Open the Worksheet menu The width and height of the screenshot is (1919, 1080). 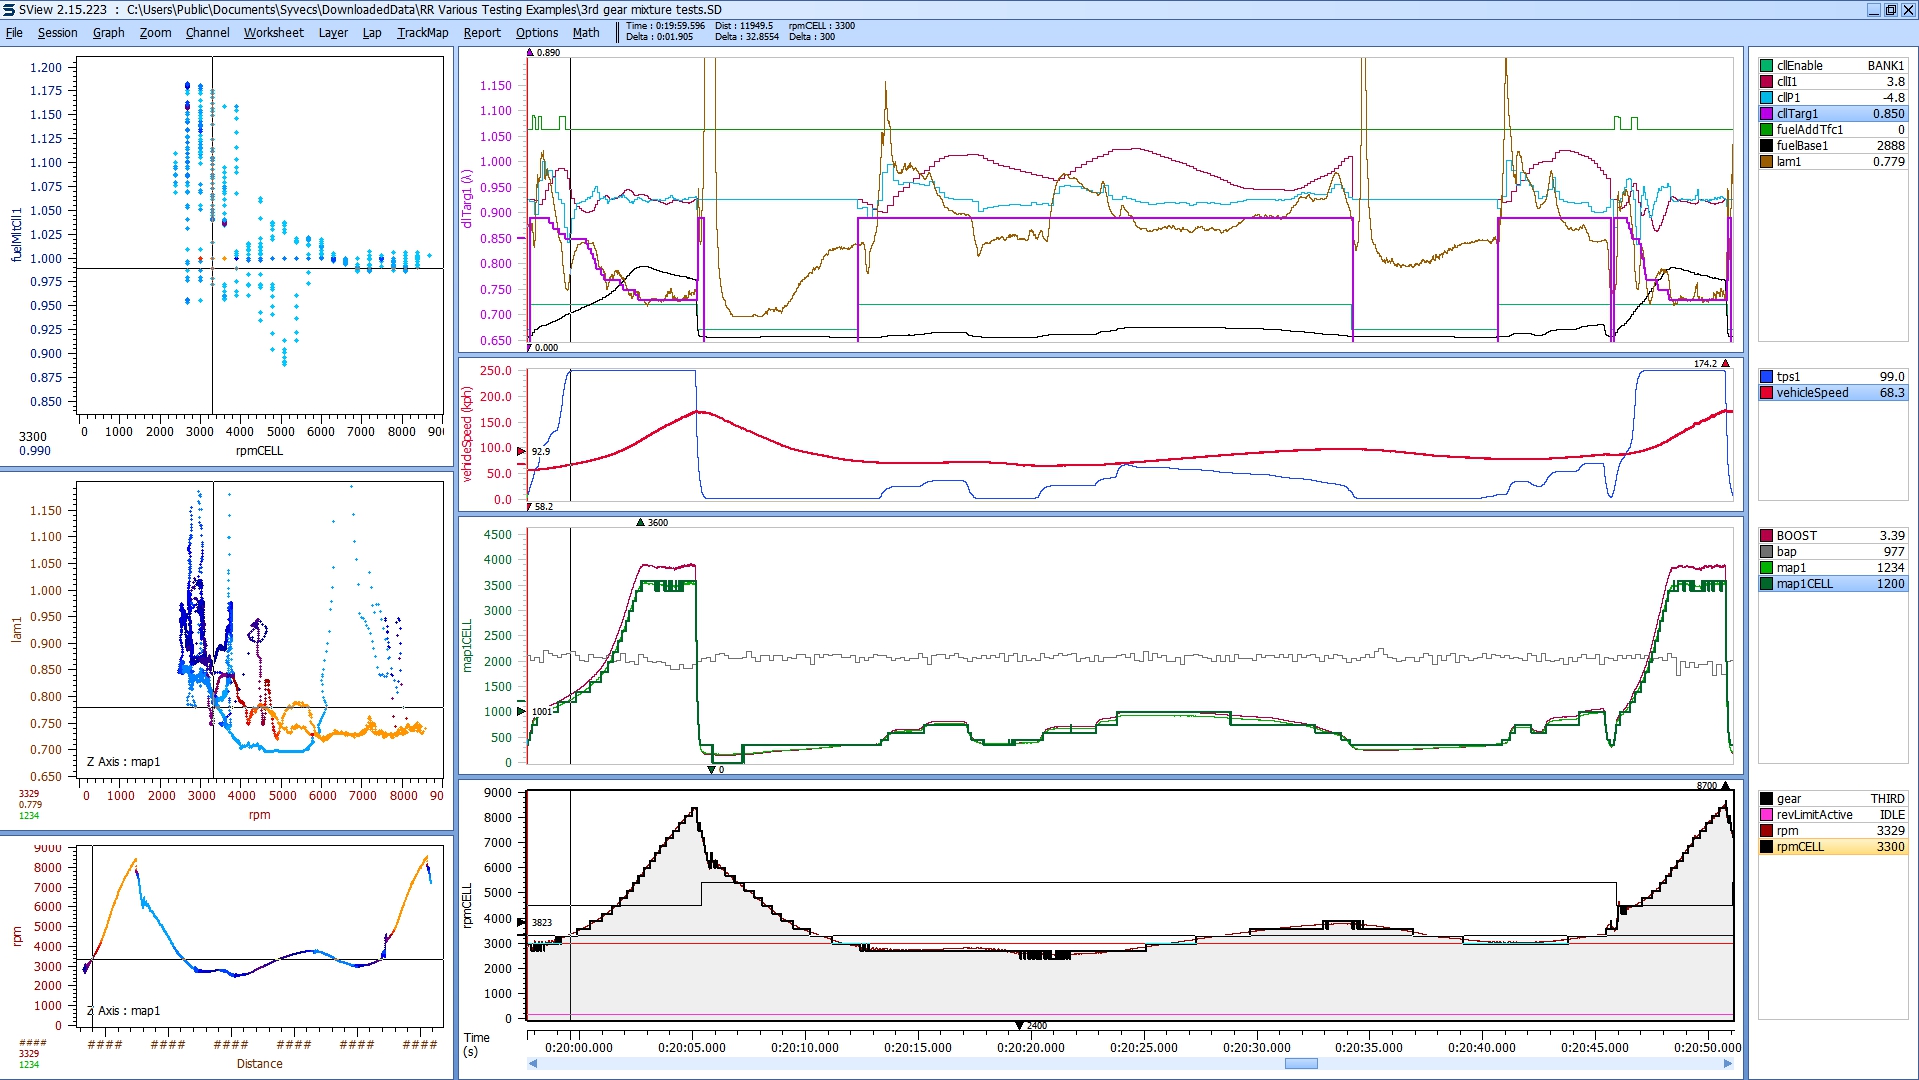pyautogui.click(x=273, y=32)
